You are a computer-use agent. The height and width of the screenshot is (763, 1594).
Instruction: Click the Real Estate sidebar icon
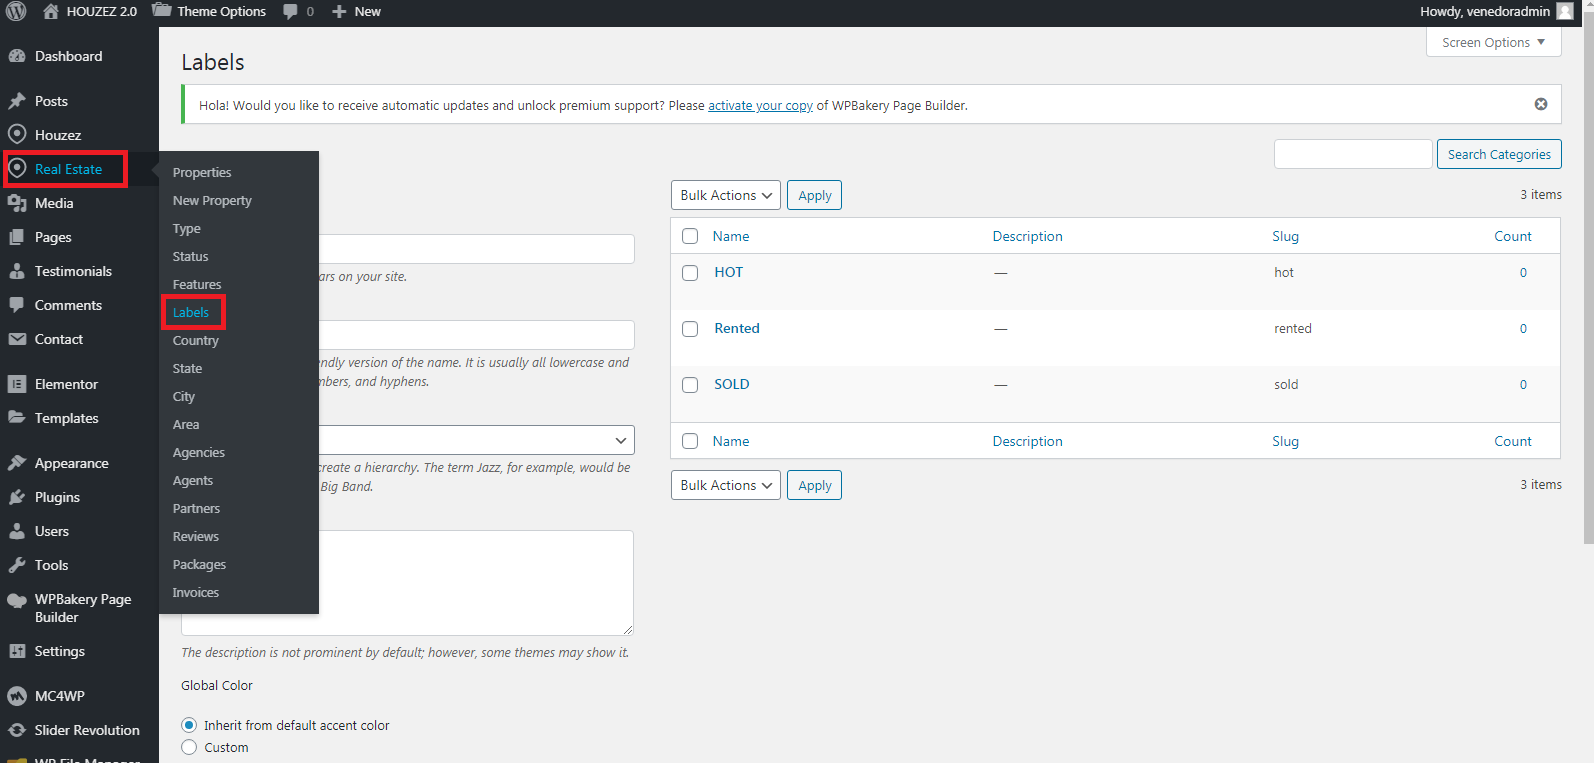coord(17,169)
